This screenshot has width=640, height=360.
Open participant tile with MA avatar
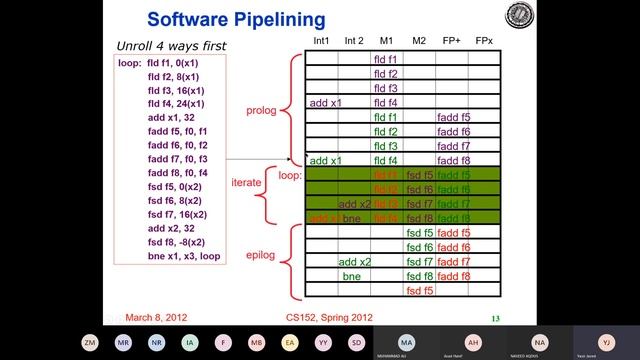coord(407,343)
